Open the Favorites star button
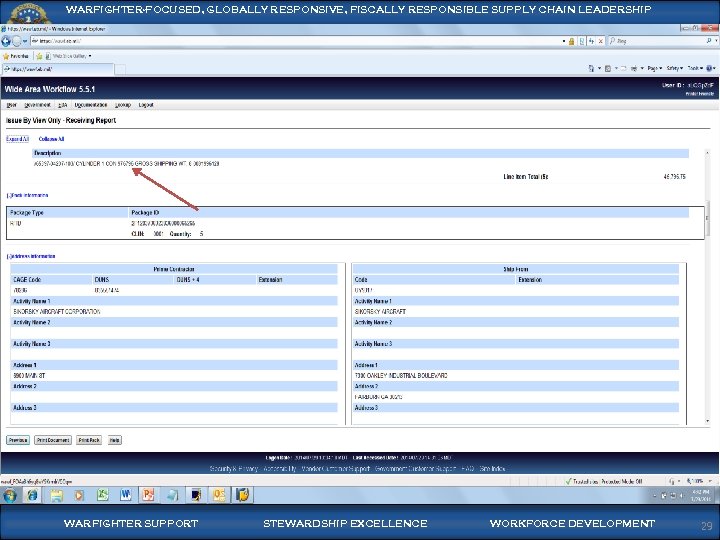 coord(16,56)
